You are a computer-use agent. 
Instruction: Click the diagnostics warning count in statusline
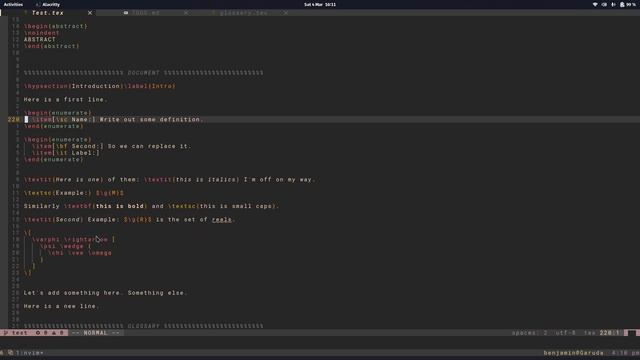(58, 333)
